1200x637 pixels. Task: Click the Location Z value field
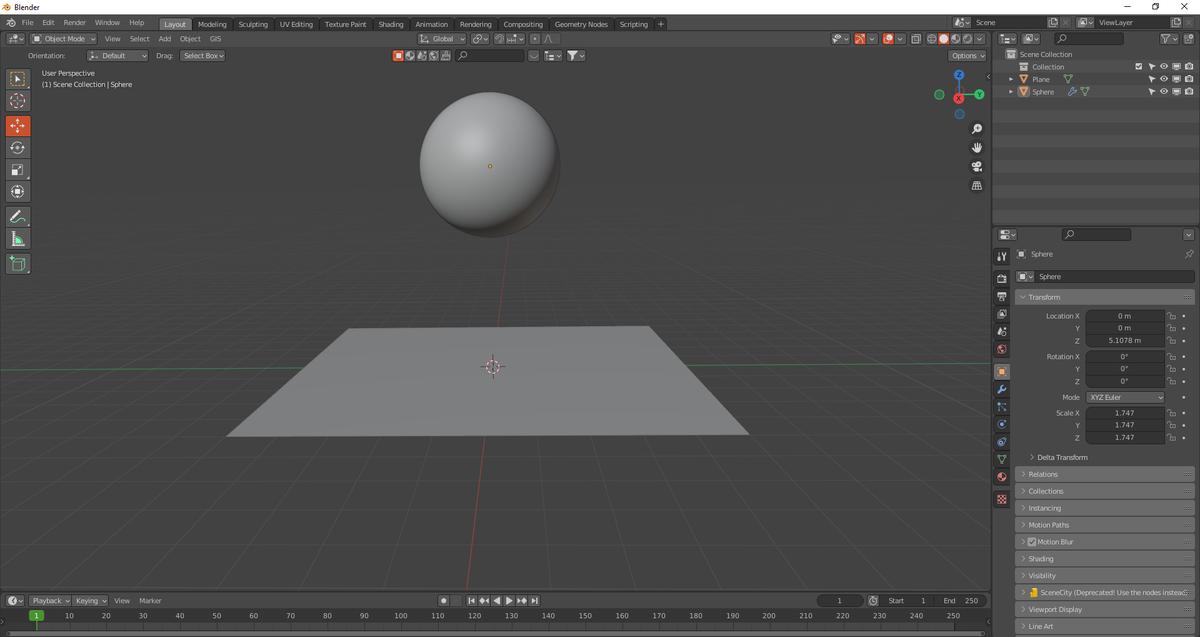[x=1125, y=340]
